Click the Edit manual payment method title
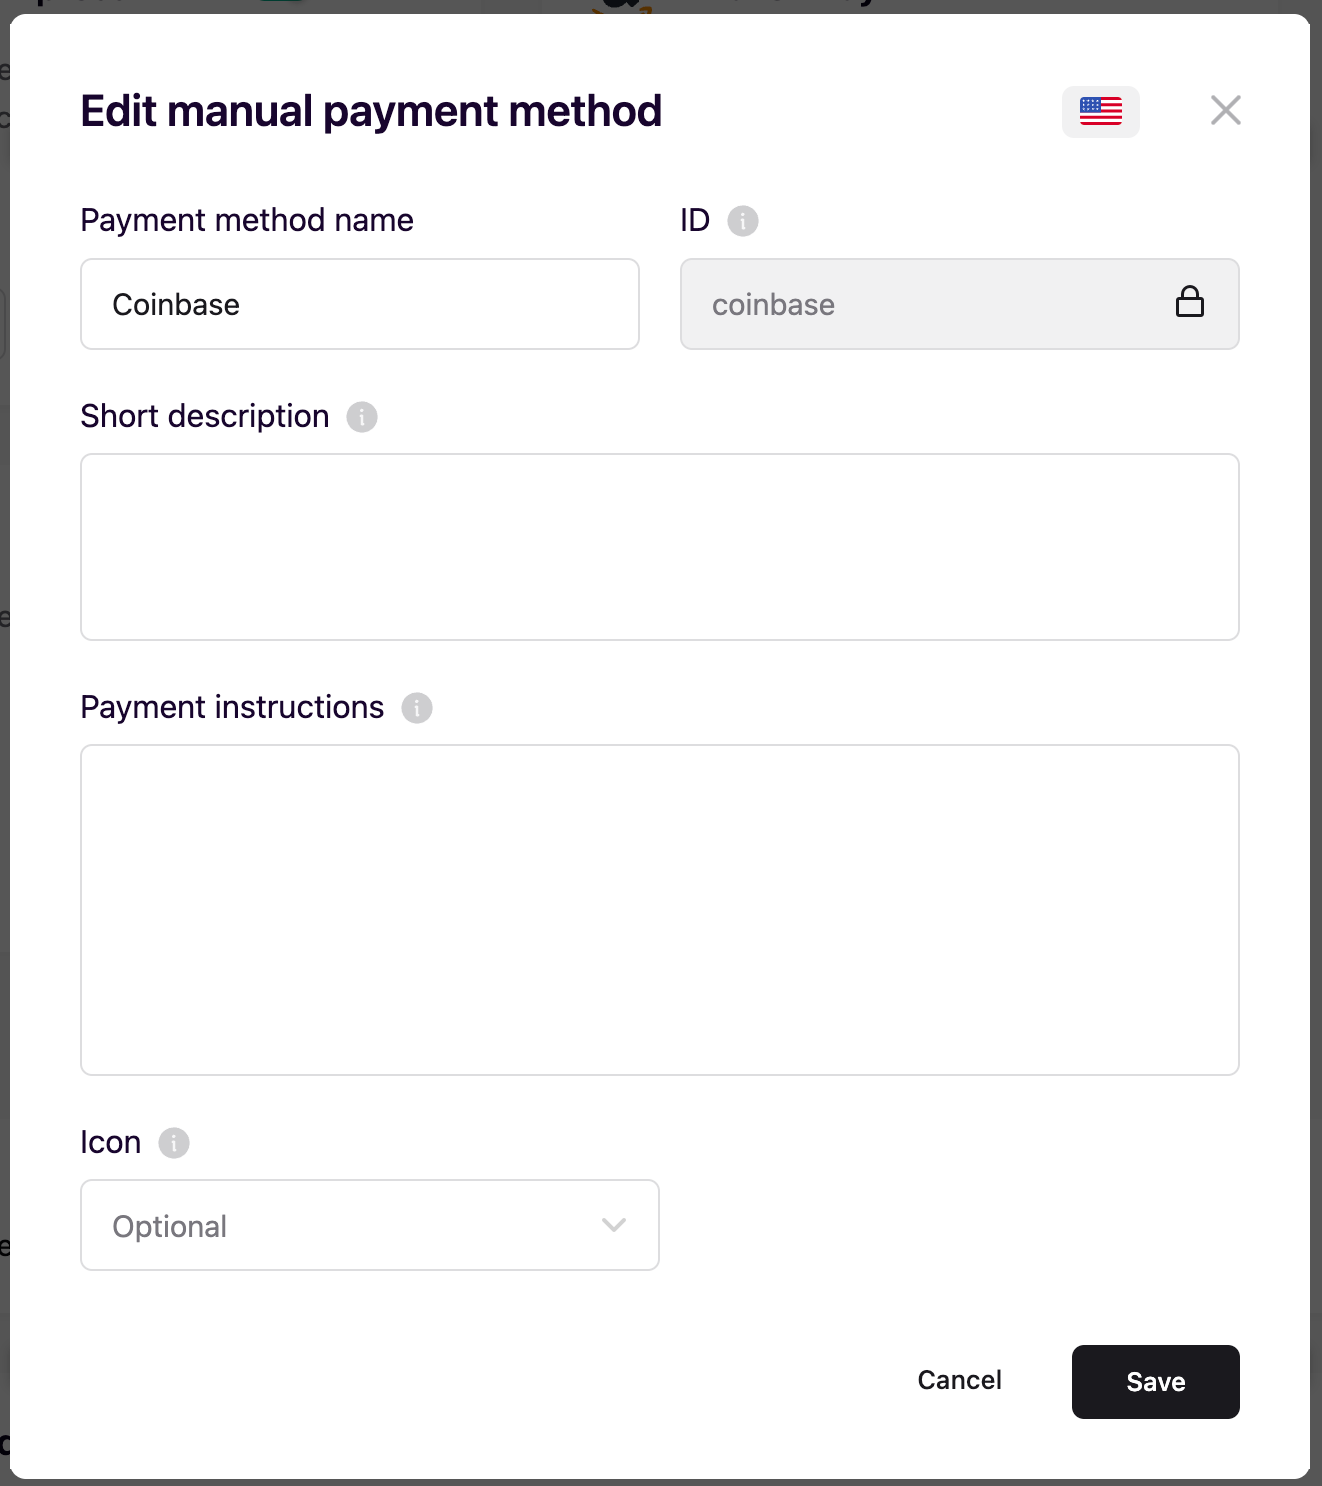 (371, 111)
